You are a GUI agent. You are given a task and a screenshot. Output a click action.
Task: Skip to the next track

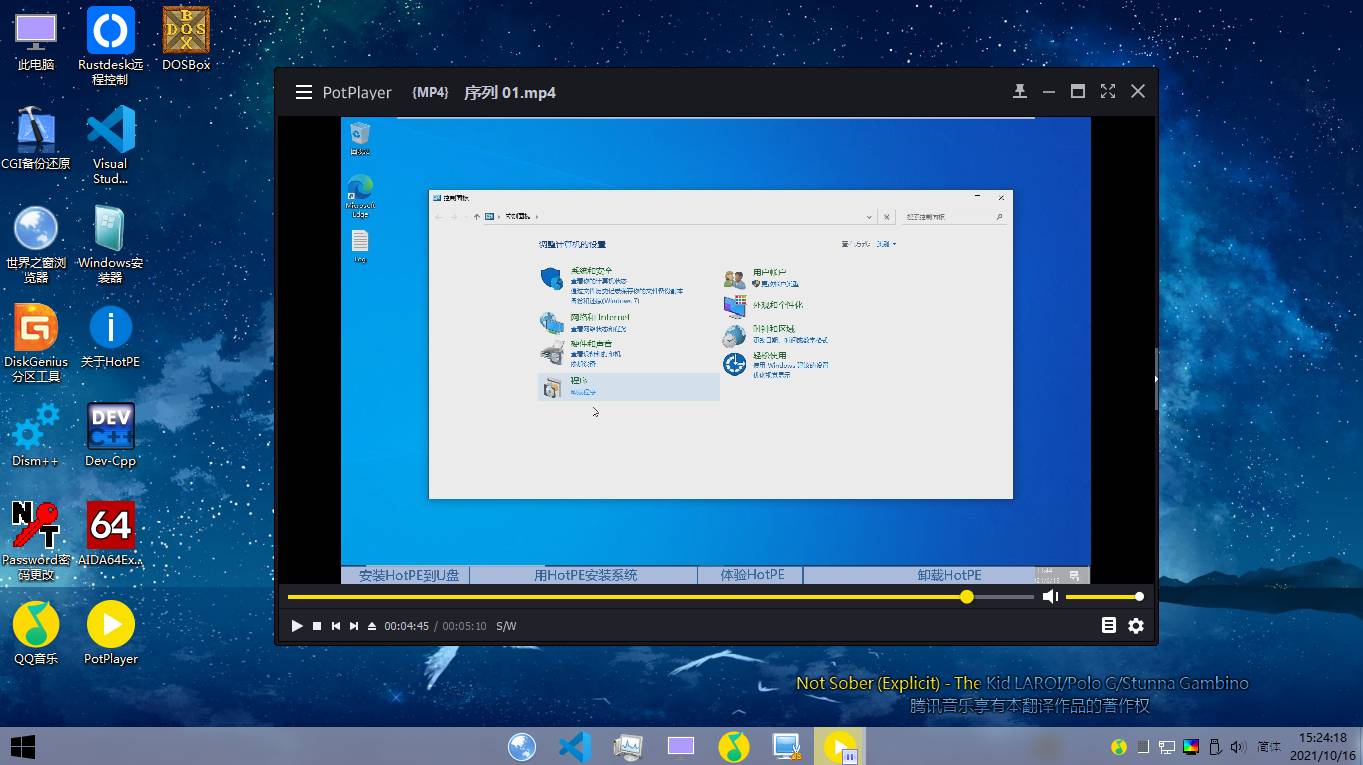pyautogui.click(x=354, y=626)
